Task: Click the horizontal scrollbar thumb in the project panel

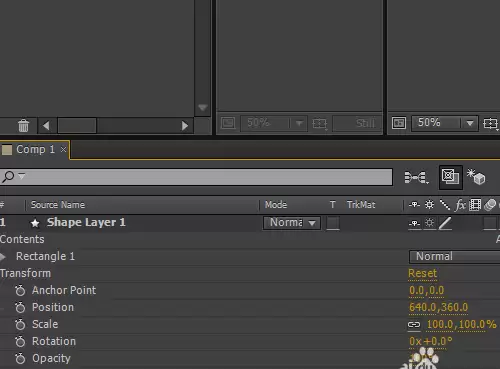Action: click(77, 126)
